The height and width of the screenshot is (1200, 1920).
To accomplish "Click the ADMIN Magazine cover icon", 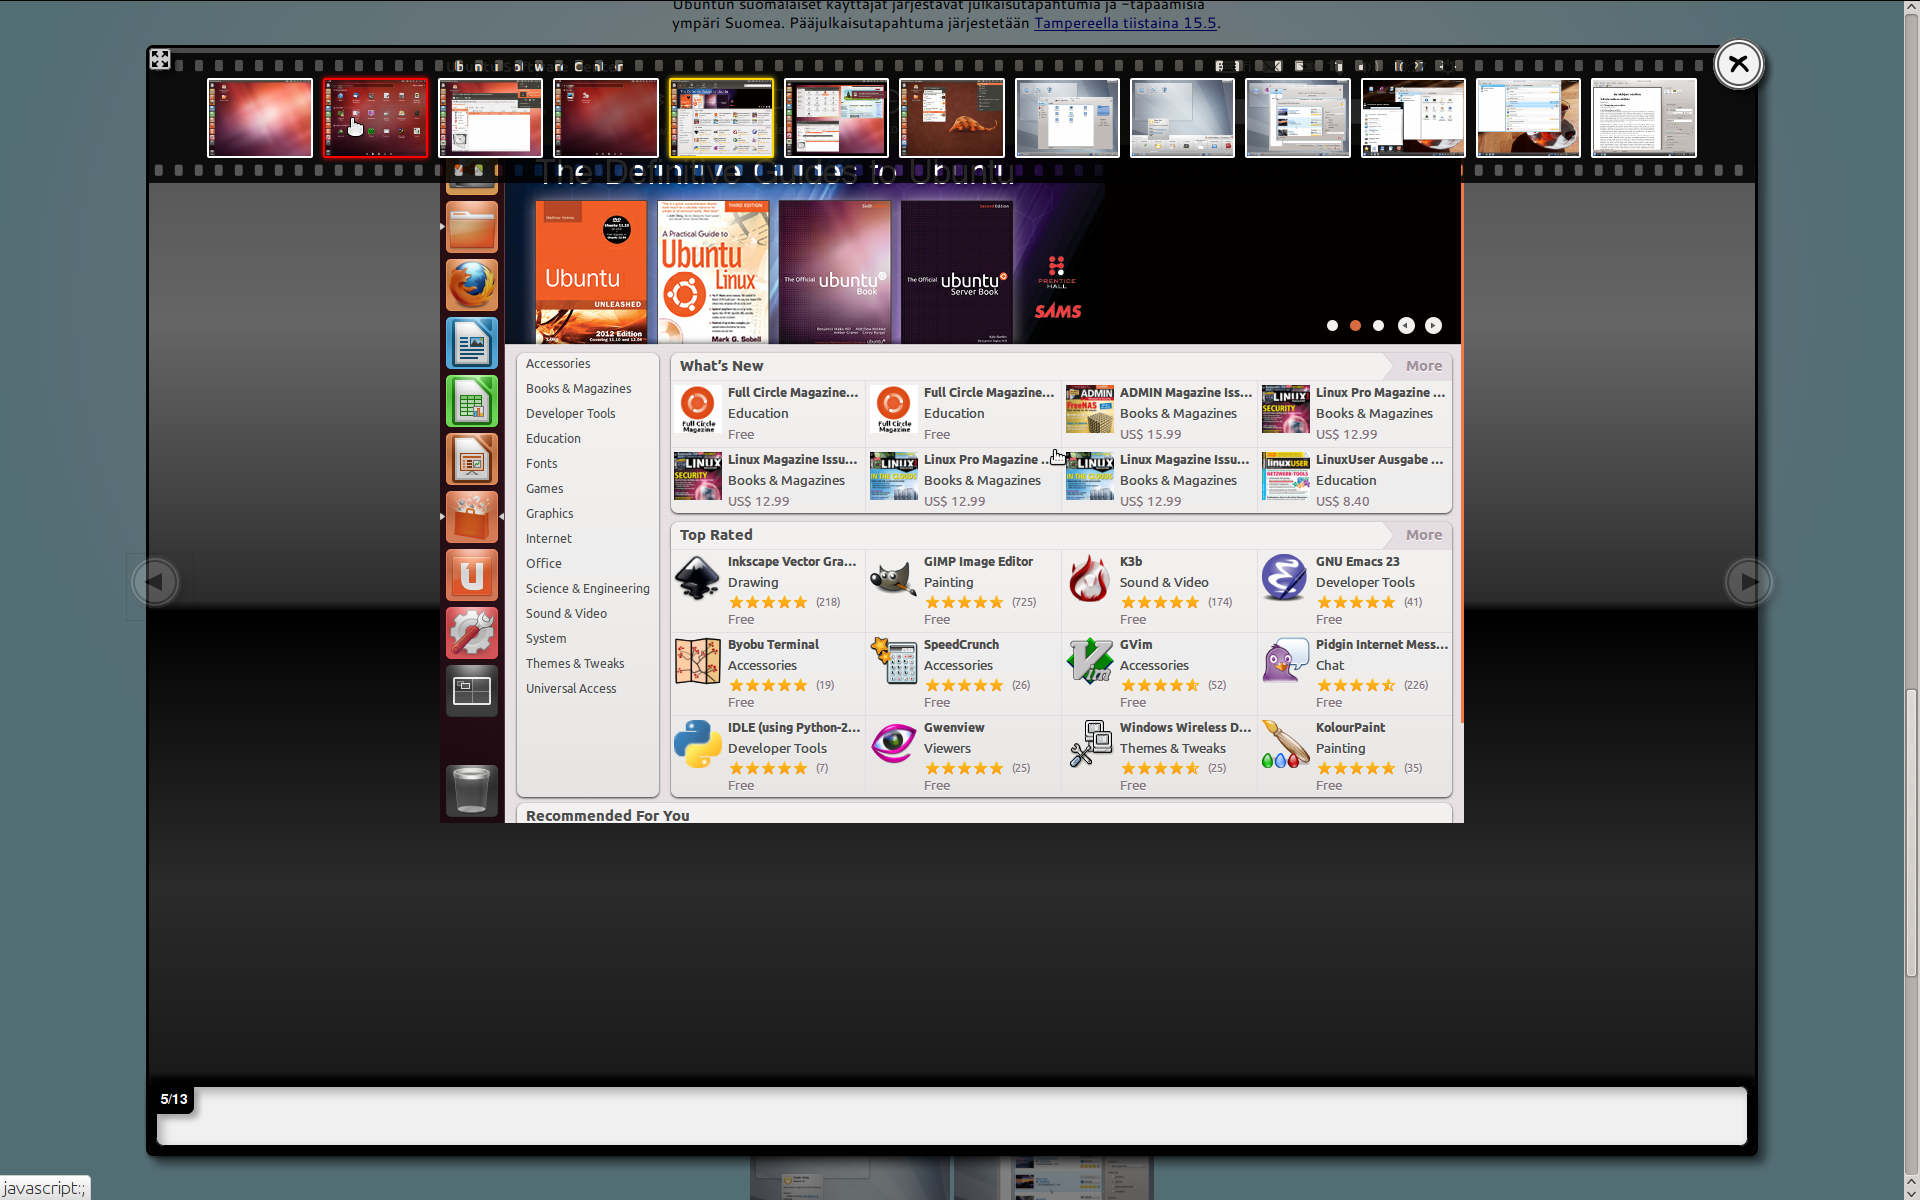I will click(x=1089, y=409).
